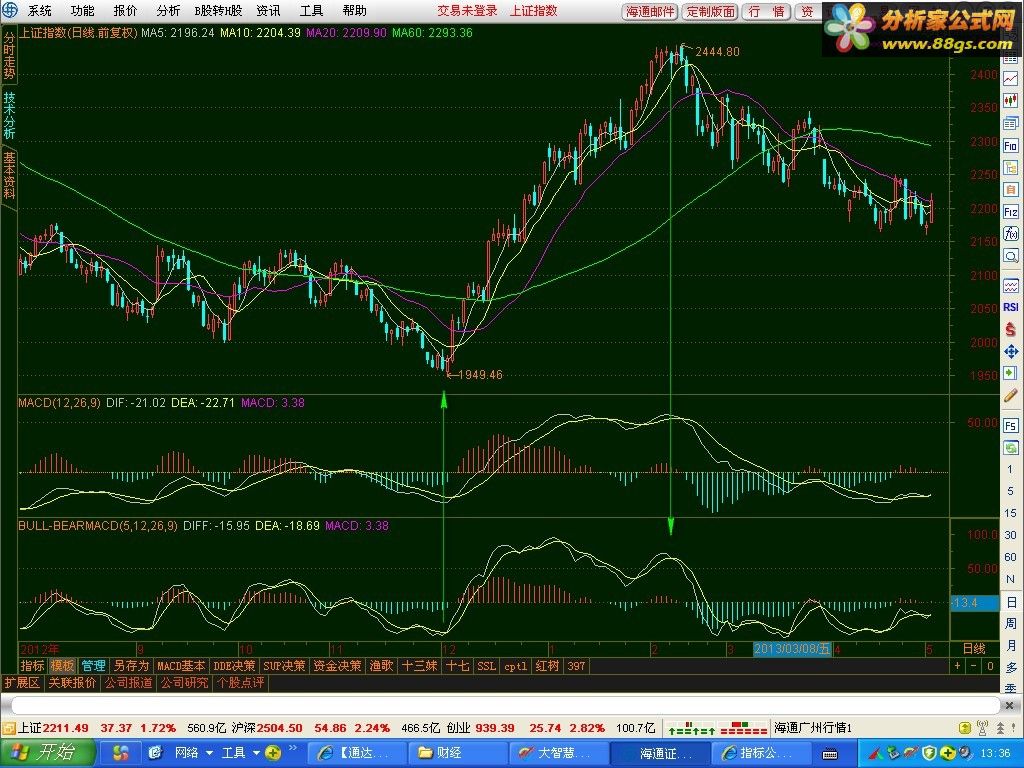
Task: Click the bottom message input bar
Action: (505, 705)
